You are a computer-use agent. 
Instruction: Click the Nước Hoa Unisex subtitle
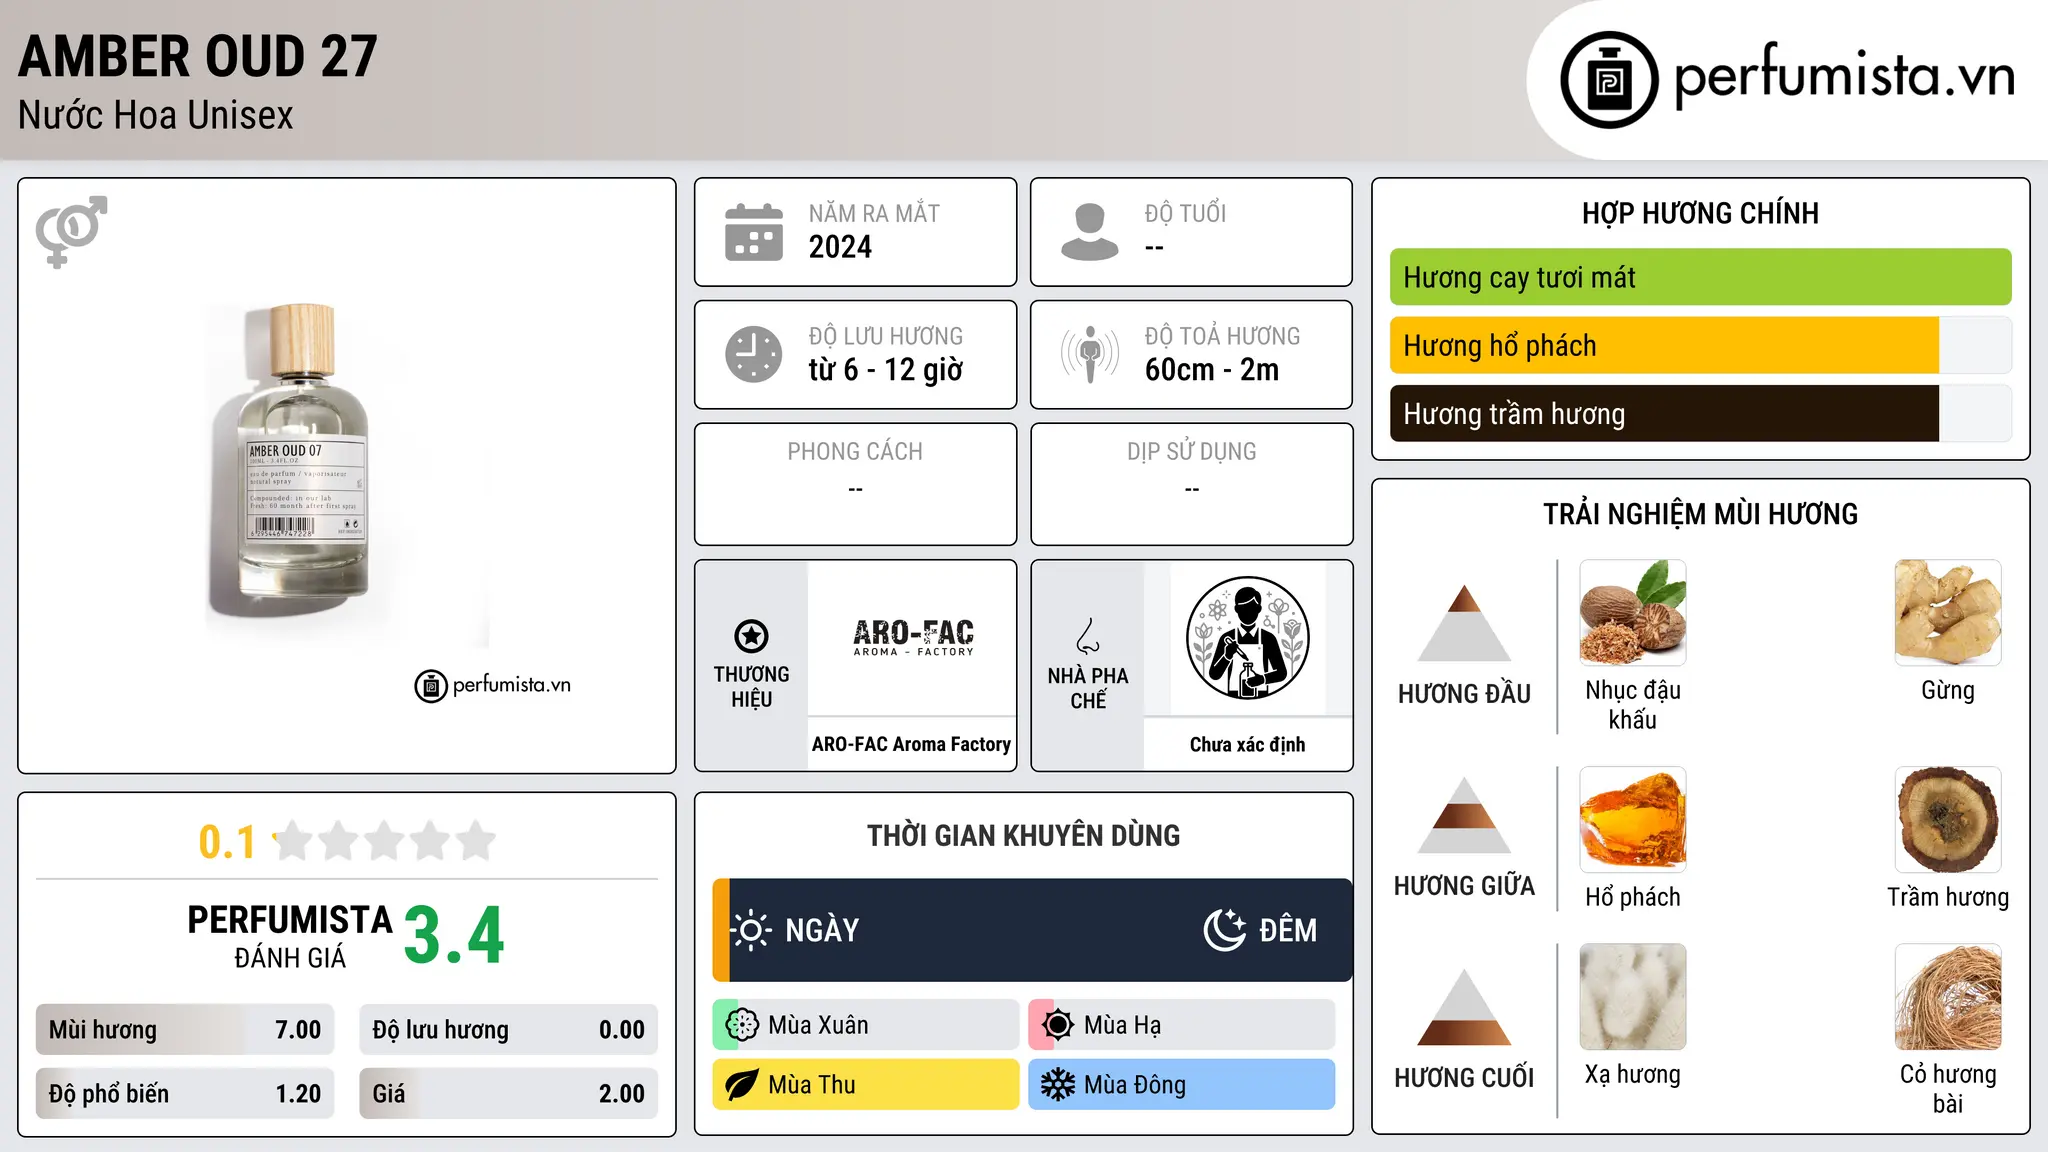pos(156,116)
